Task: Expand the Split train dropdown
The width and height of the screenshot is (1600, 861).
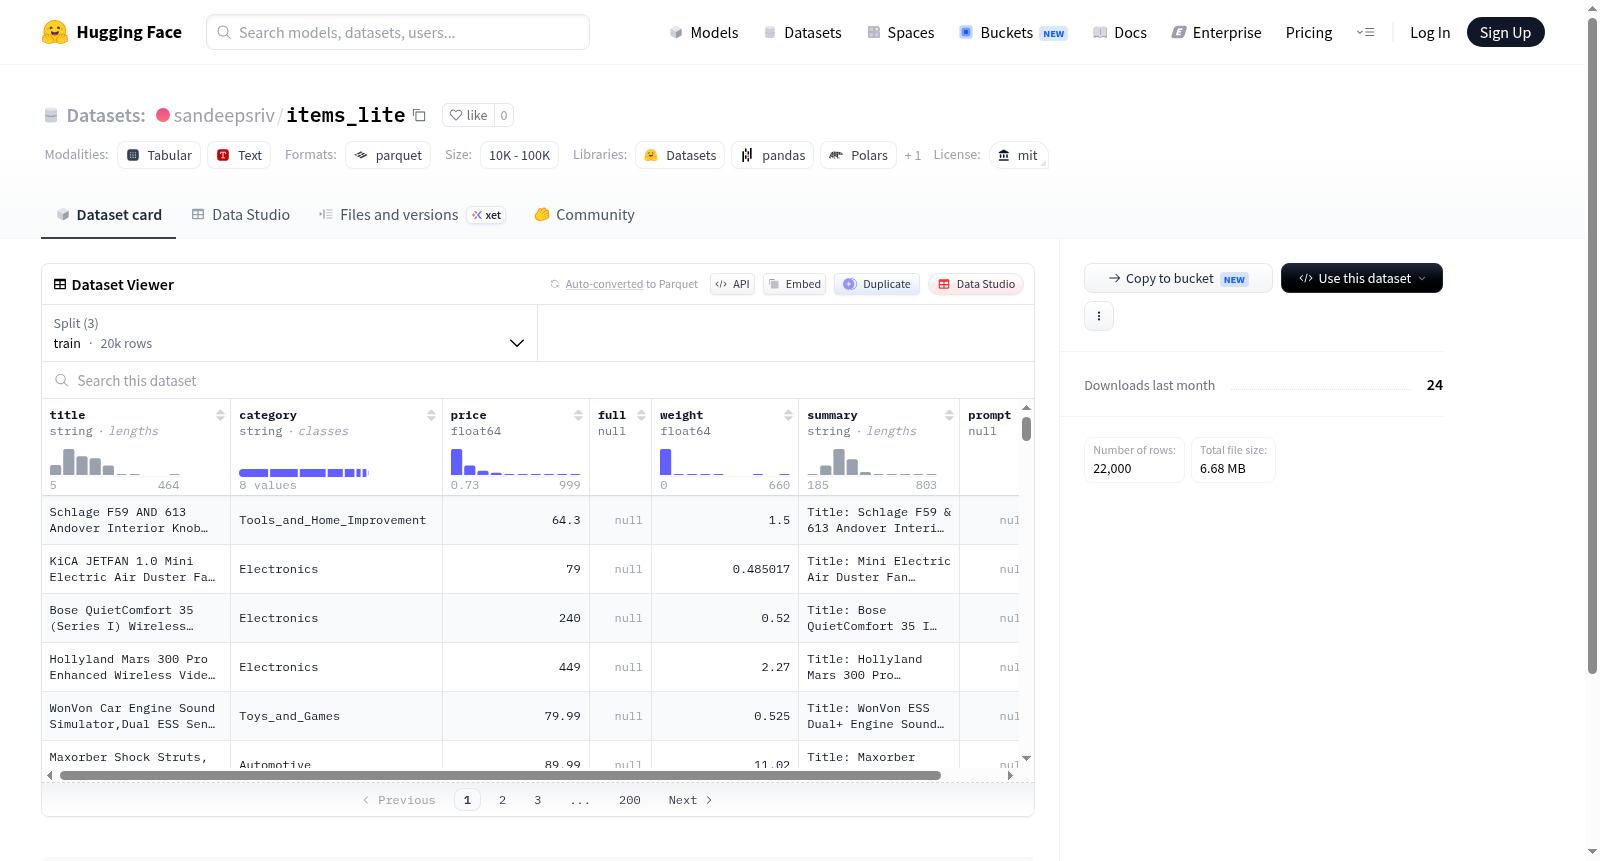Action: [289, 333]
